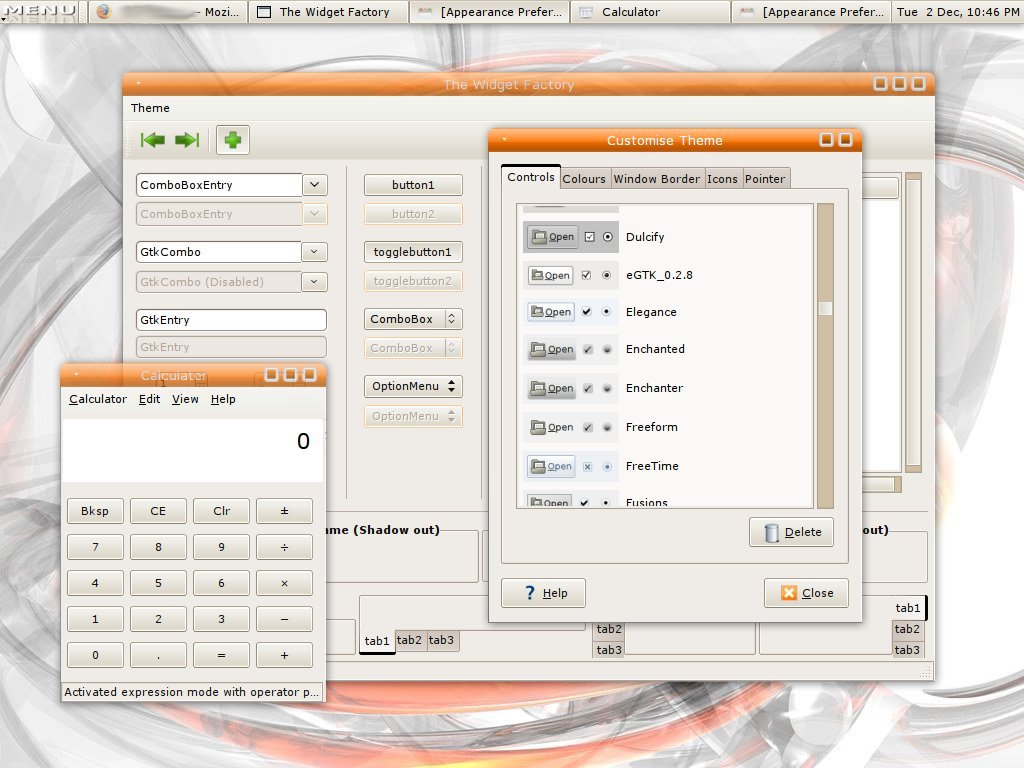
Task: Switch to the Mozilla Firefox taskbar entry
Action: pyautogui.click(x=167, y=12)
